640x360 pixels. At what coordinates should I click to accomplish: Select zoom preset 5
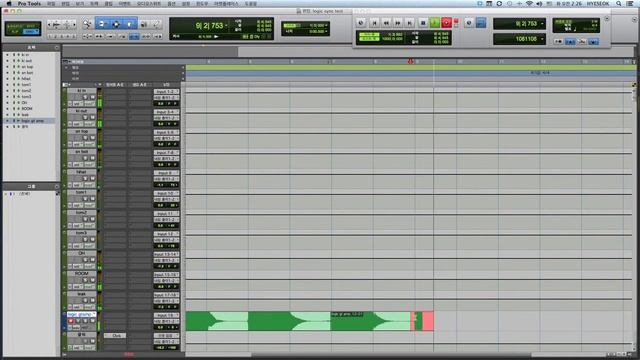pyautogui.click(x=73, y=36)
